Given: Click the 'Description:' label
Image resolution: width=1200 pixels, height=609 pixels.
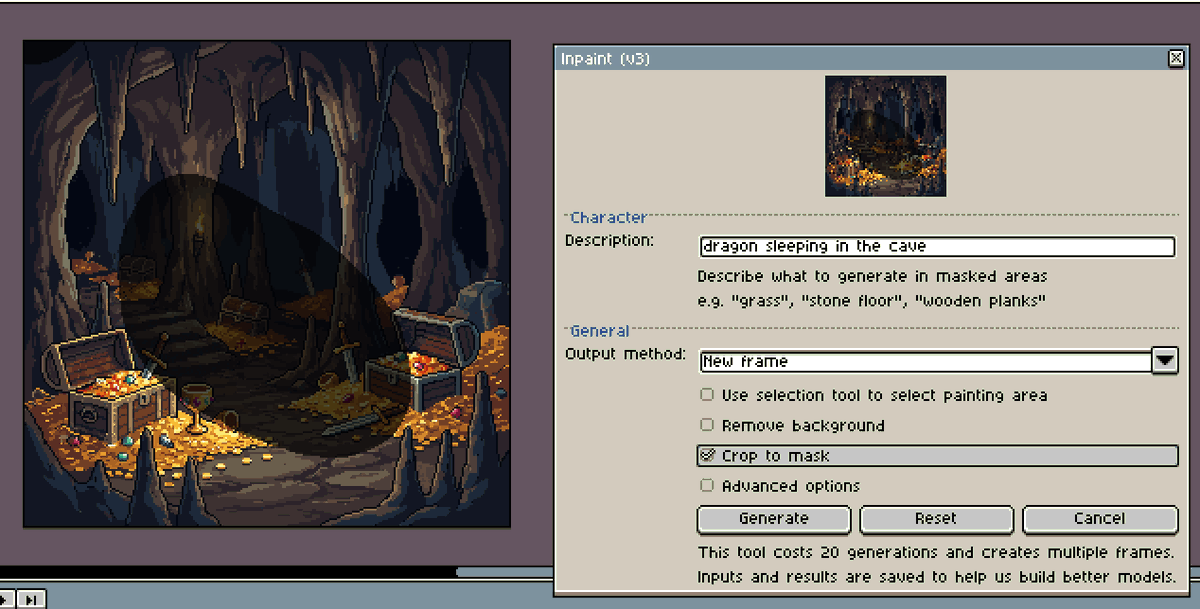Looking at the screenshot, I should click(x=609, y=241).
